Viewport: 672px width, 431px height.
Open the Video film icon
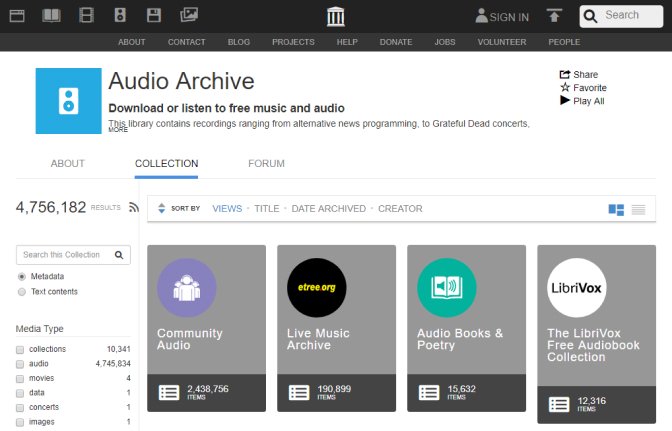coord(86,15)
